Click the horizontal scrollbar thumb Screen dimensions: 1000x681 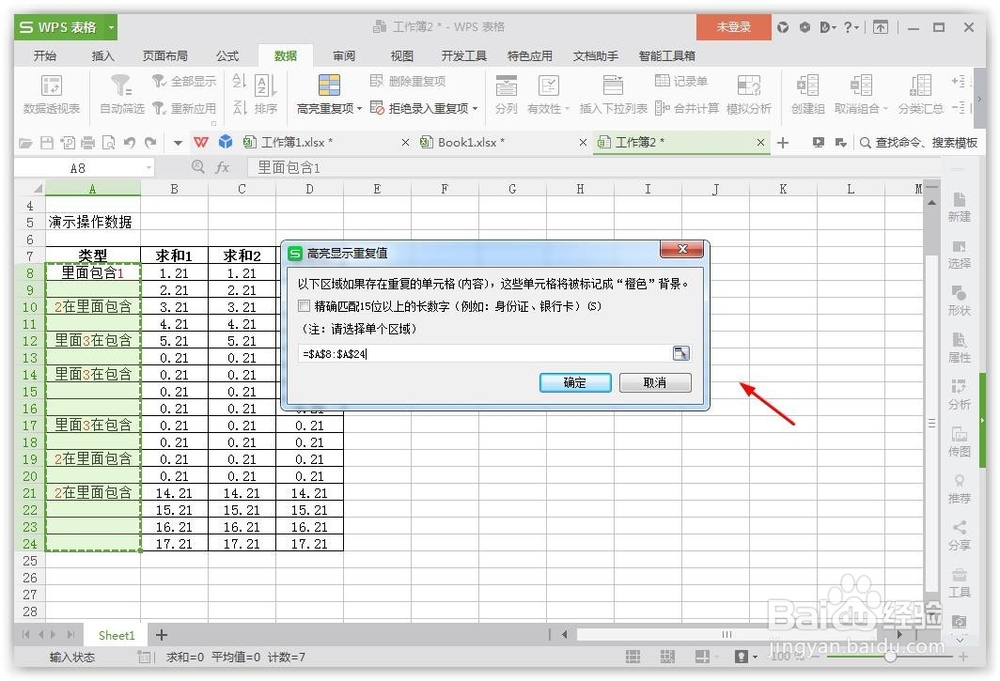pos(727,634)
